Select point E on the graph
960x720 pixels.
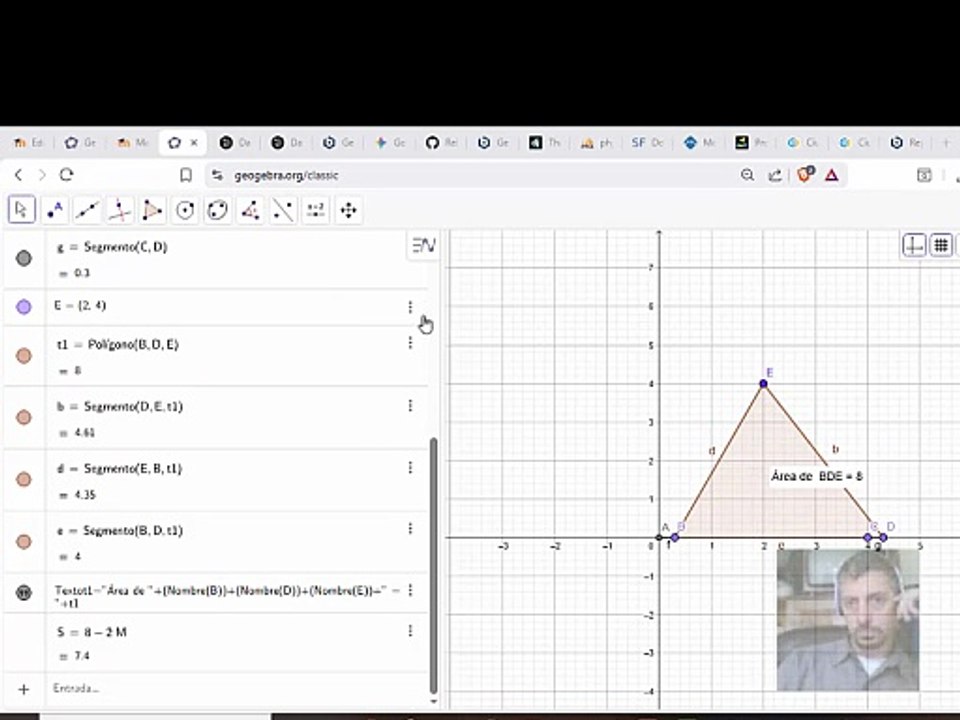pos(763,384)
